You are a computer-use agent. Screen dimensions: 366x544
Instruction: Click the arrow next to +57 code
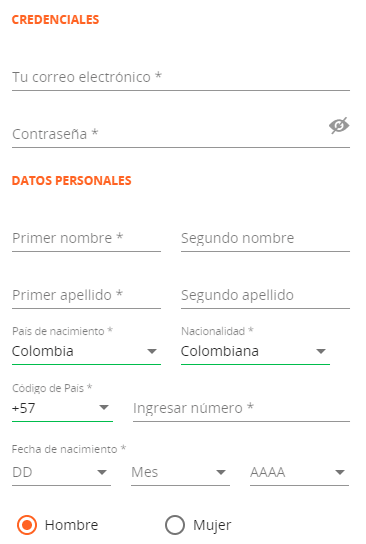[x=104, y=407]
